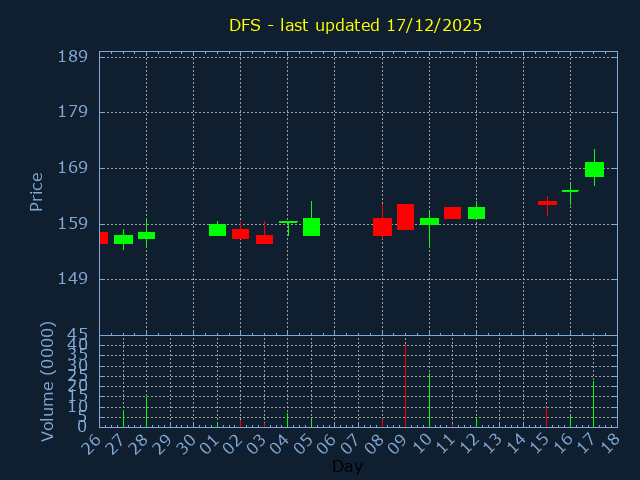Image resolution: width=640 pixels, height=480 pixels.
Task: Select the green candlestick for day 17
Action: click(594, 169)
